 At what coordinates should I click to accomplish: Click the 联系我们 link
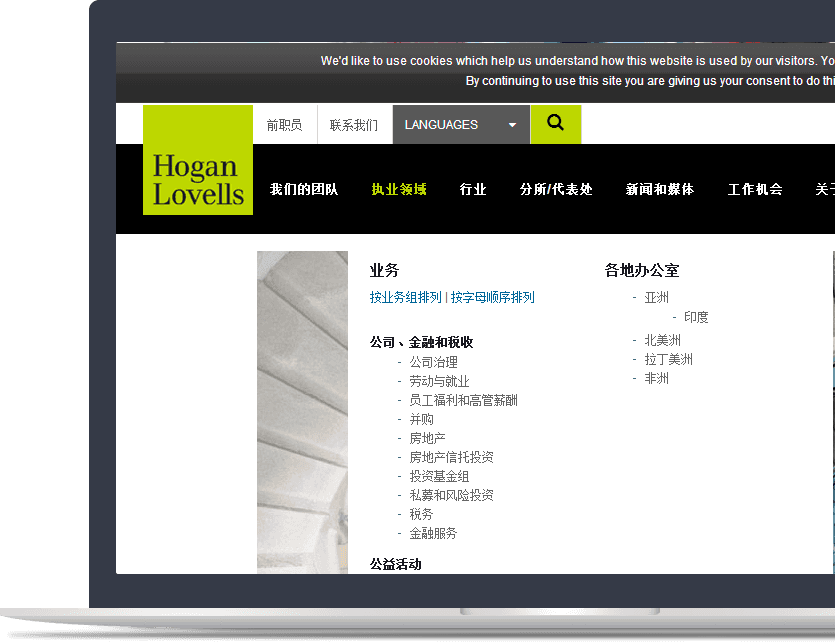(353, 124)
